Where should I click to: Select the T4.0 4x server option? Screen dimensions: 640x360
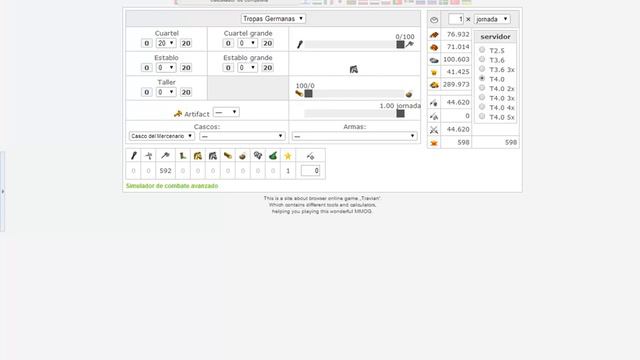(x=482, y=107)
